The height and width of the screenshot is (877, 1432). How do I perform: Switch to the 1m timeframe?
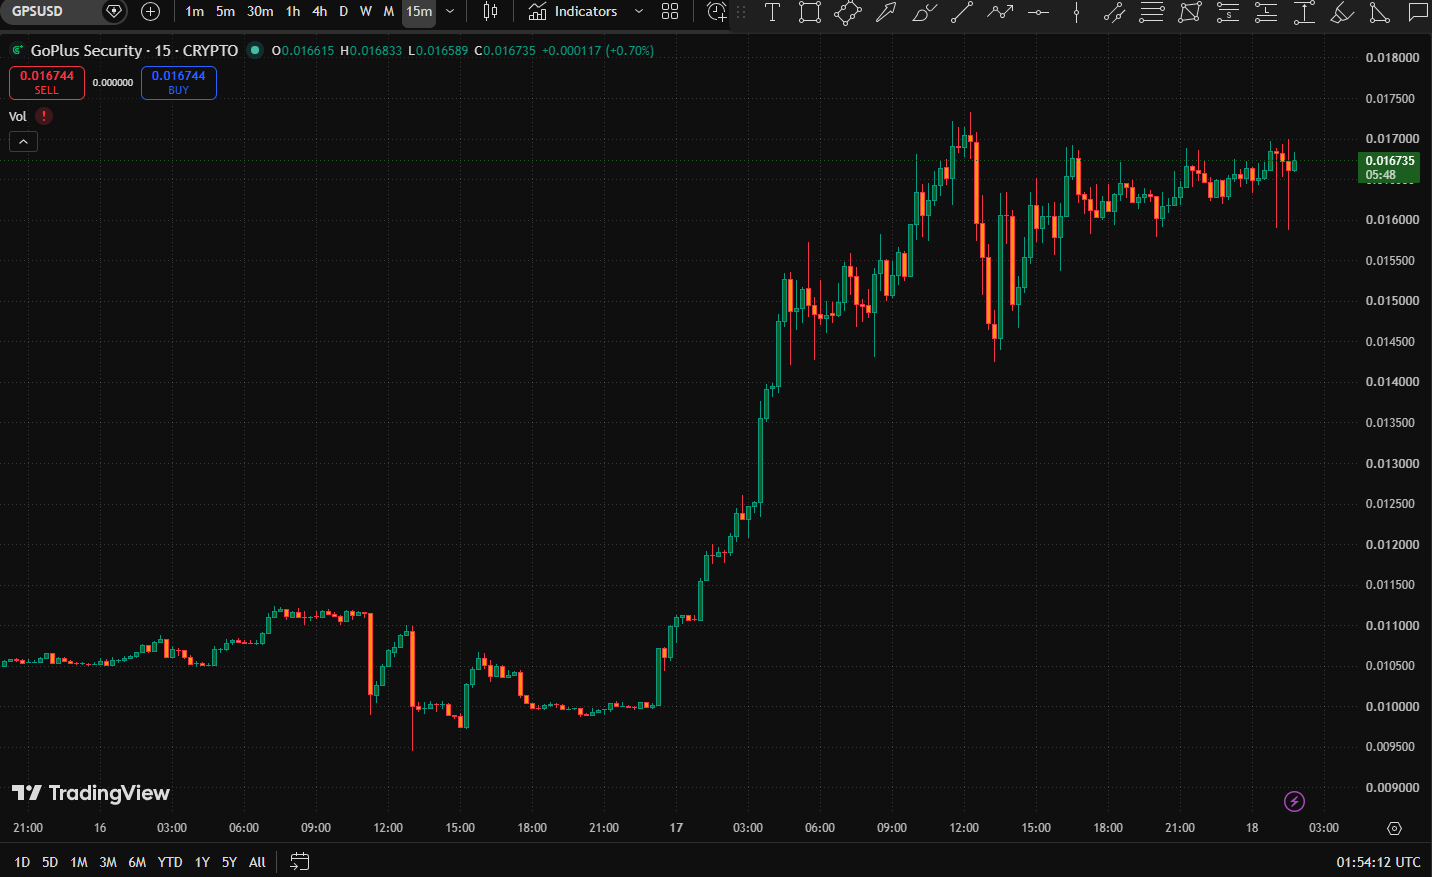coord(195,12)
